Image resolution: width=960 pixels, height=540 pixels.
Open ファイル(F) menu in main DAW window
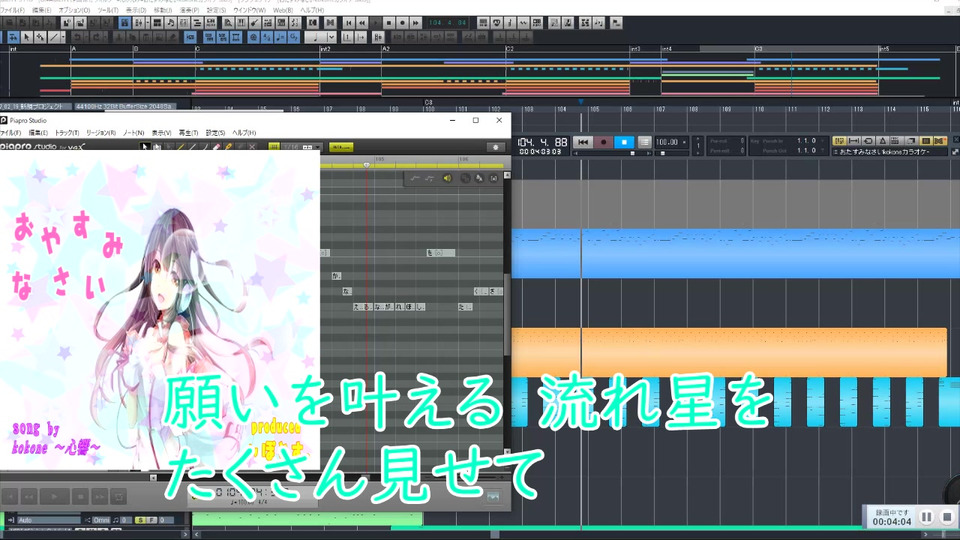12,10
